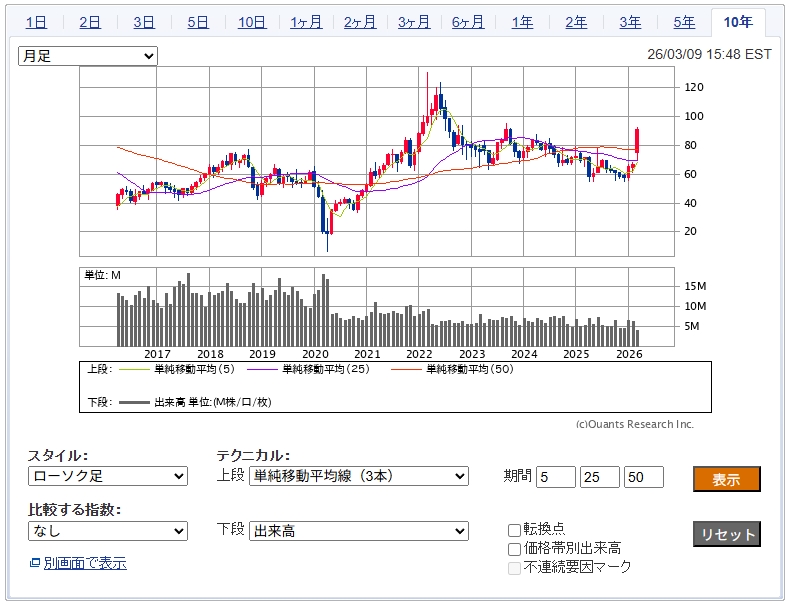Click the リセット button
The width and height of the screenshot is (789, 605).
coord(726,534)
